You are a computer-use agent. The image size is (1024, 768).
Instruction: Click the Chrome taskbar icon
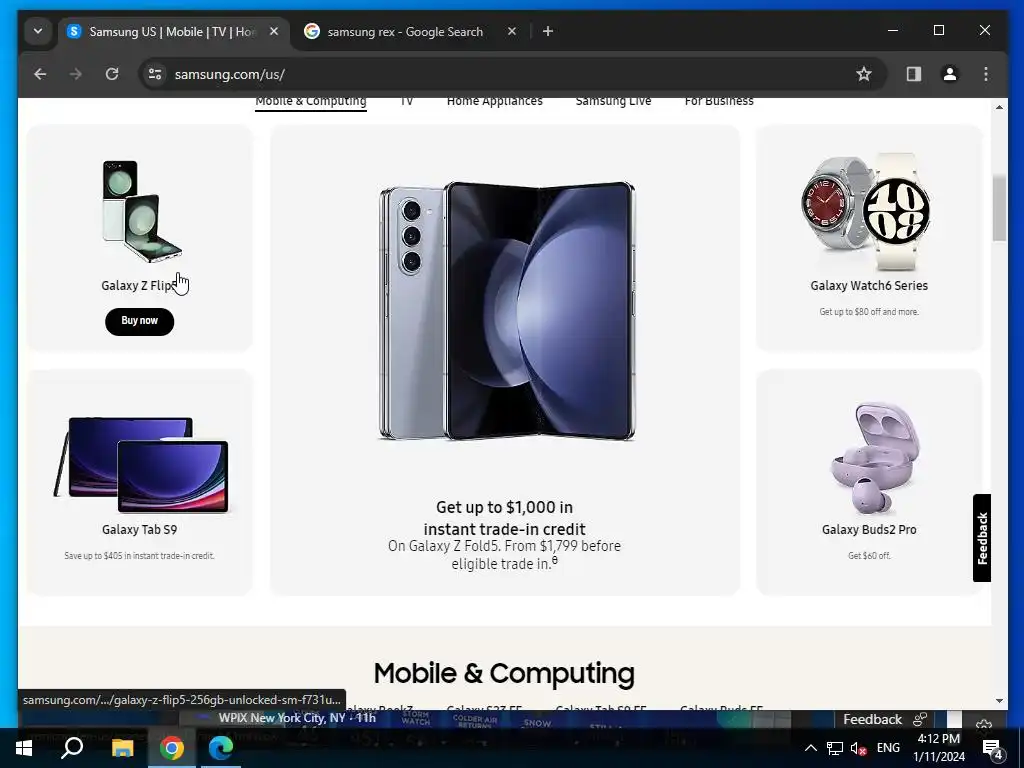[x=172, y=748]
